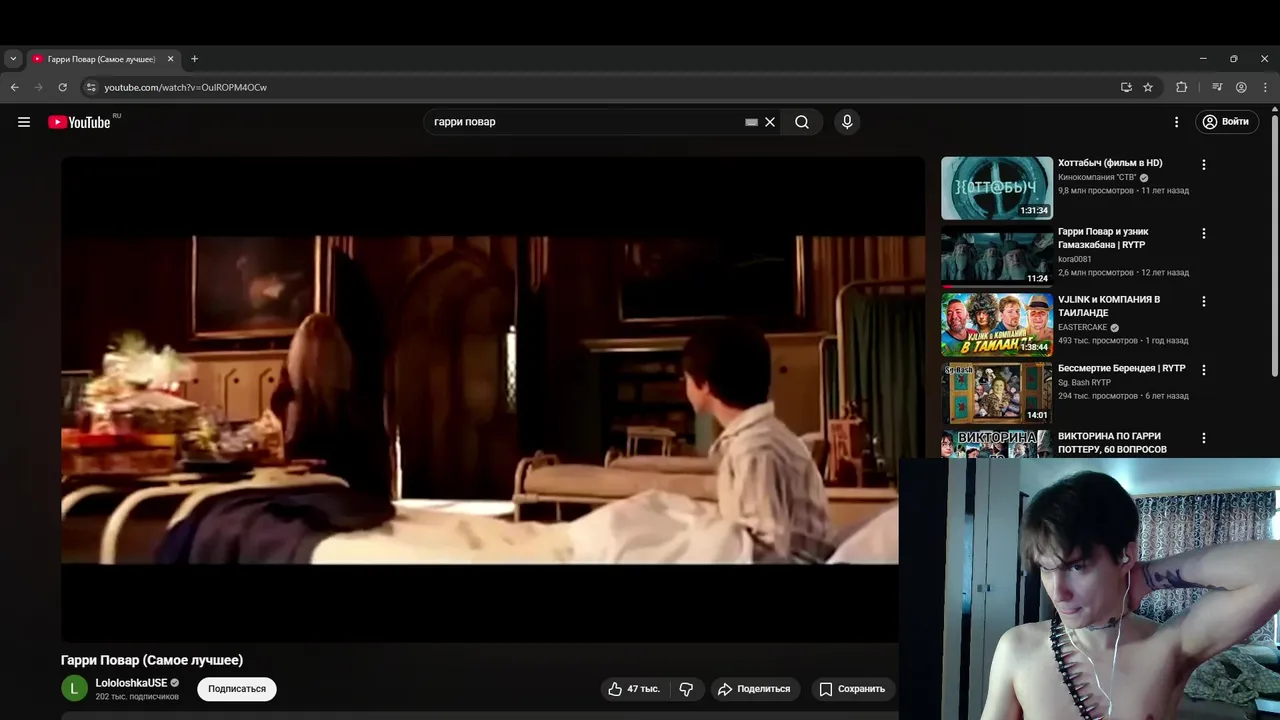Save the video with Сохранить
Viewport: 1280px width, 720px height.
pyautogui.click(x=853, y=689)
